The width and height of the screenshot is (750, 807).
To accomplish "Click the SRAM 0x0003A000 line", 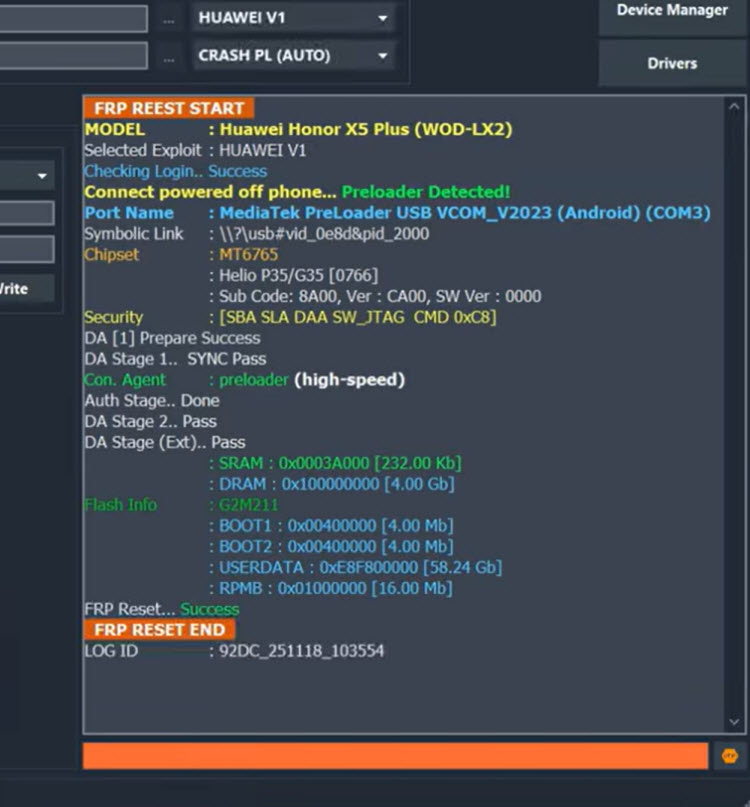I will click(x=335, y=463).
